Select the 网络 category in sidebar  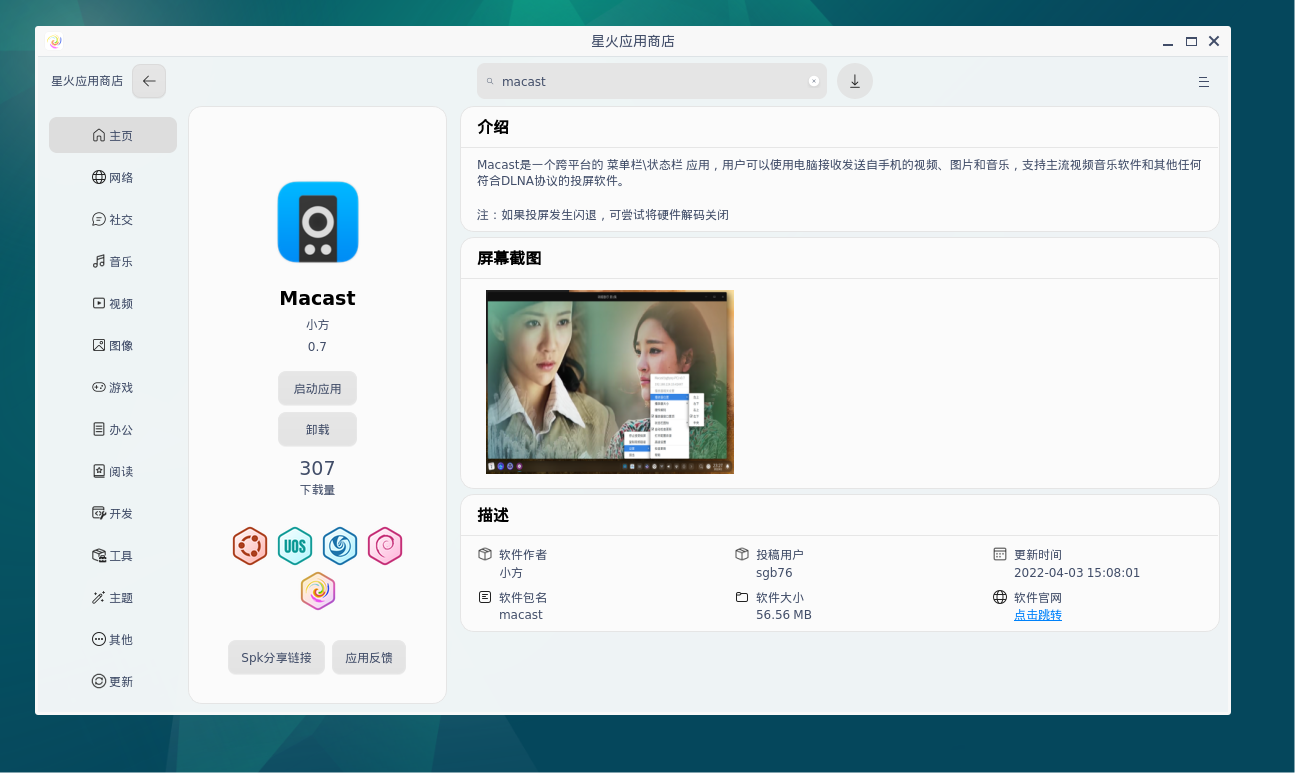coord(113,178)
